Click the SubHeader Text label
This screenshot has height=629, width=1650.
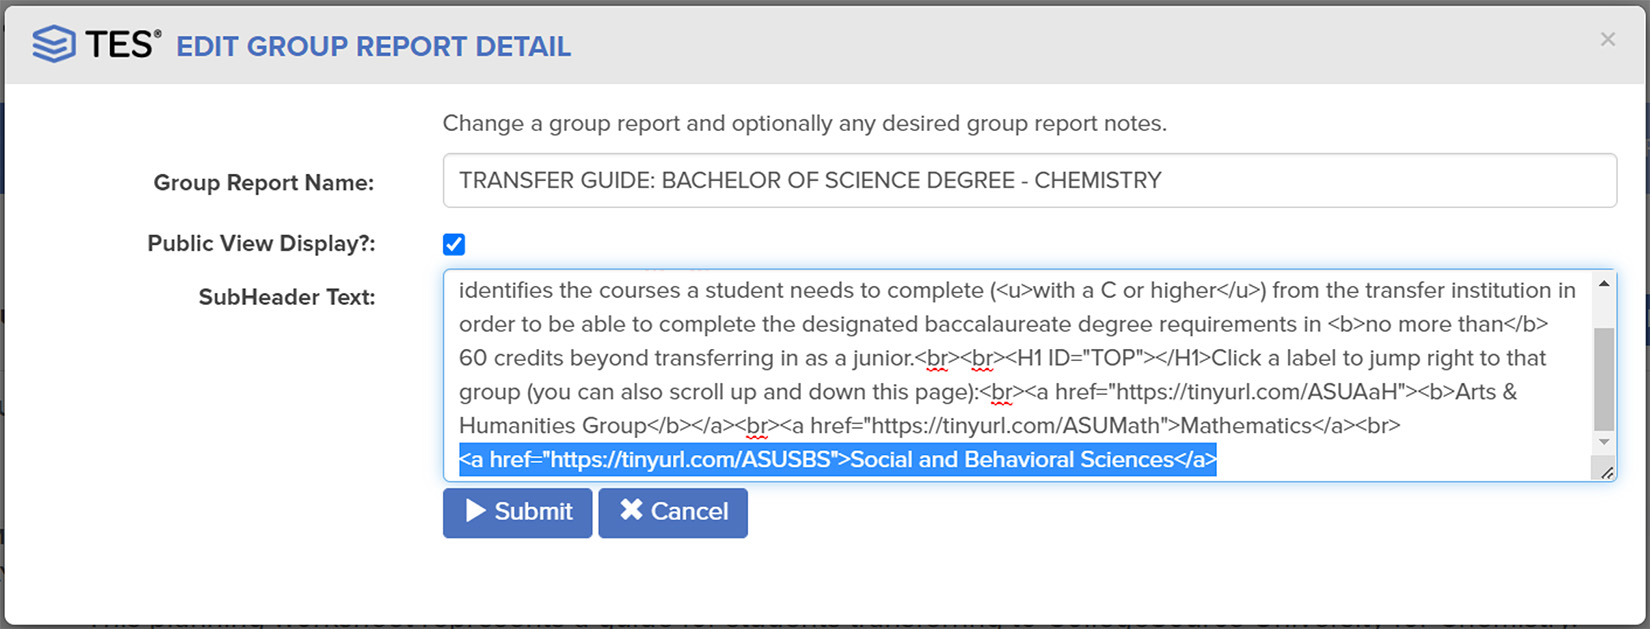(x=287, y=297)
